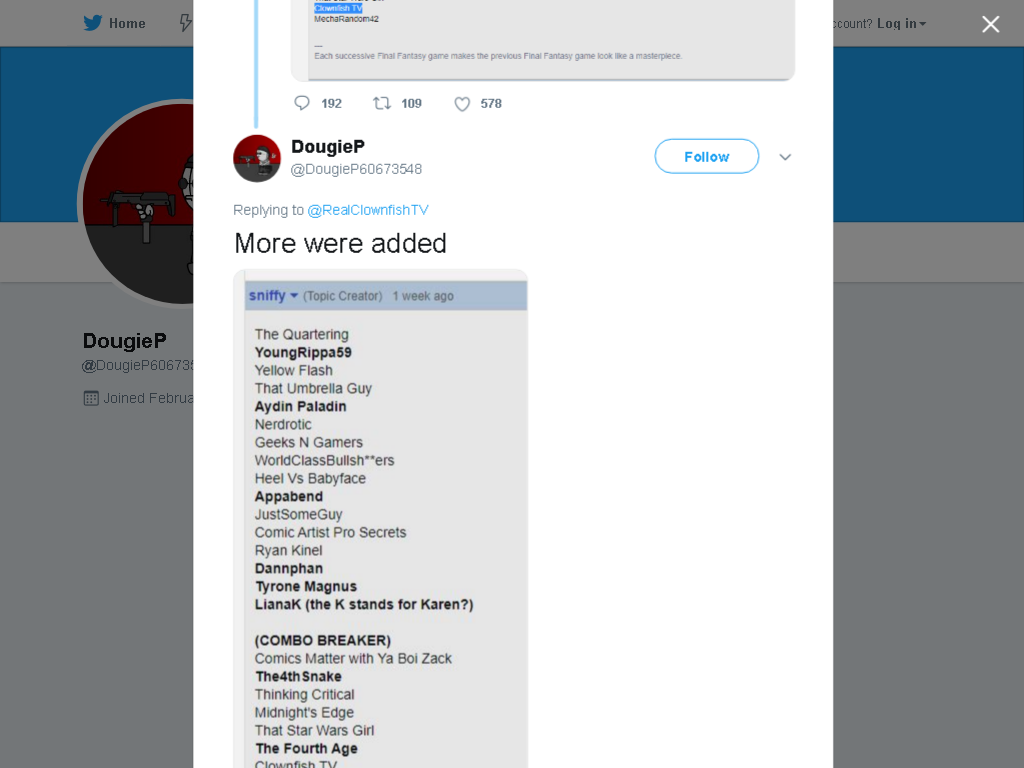
Task: Click the @DougieP60673548 handle in tweet
Action: [x=356, y=169]
